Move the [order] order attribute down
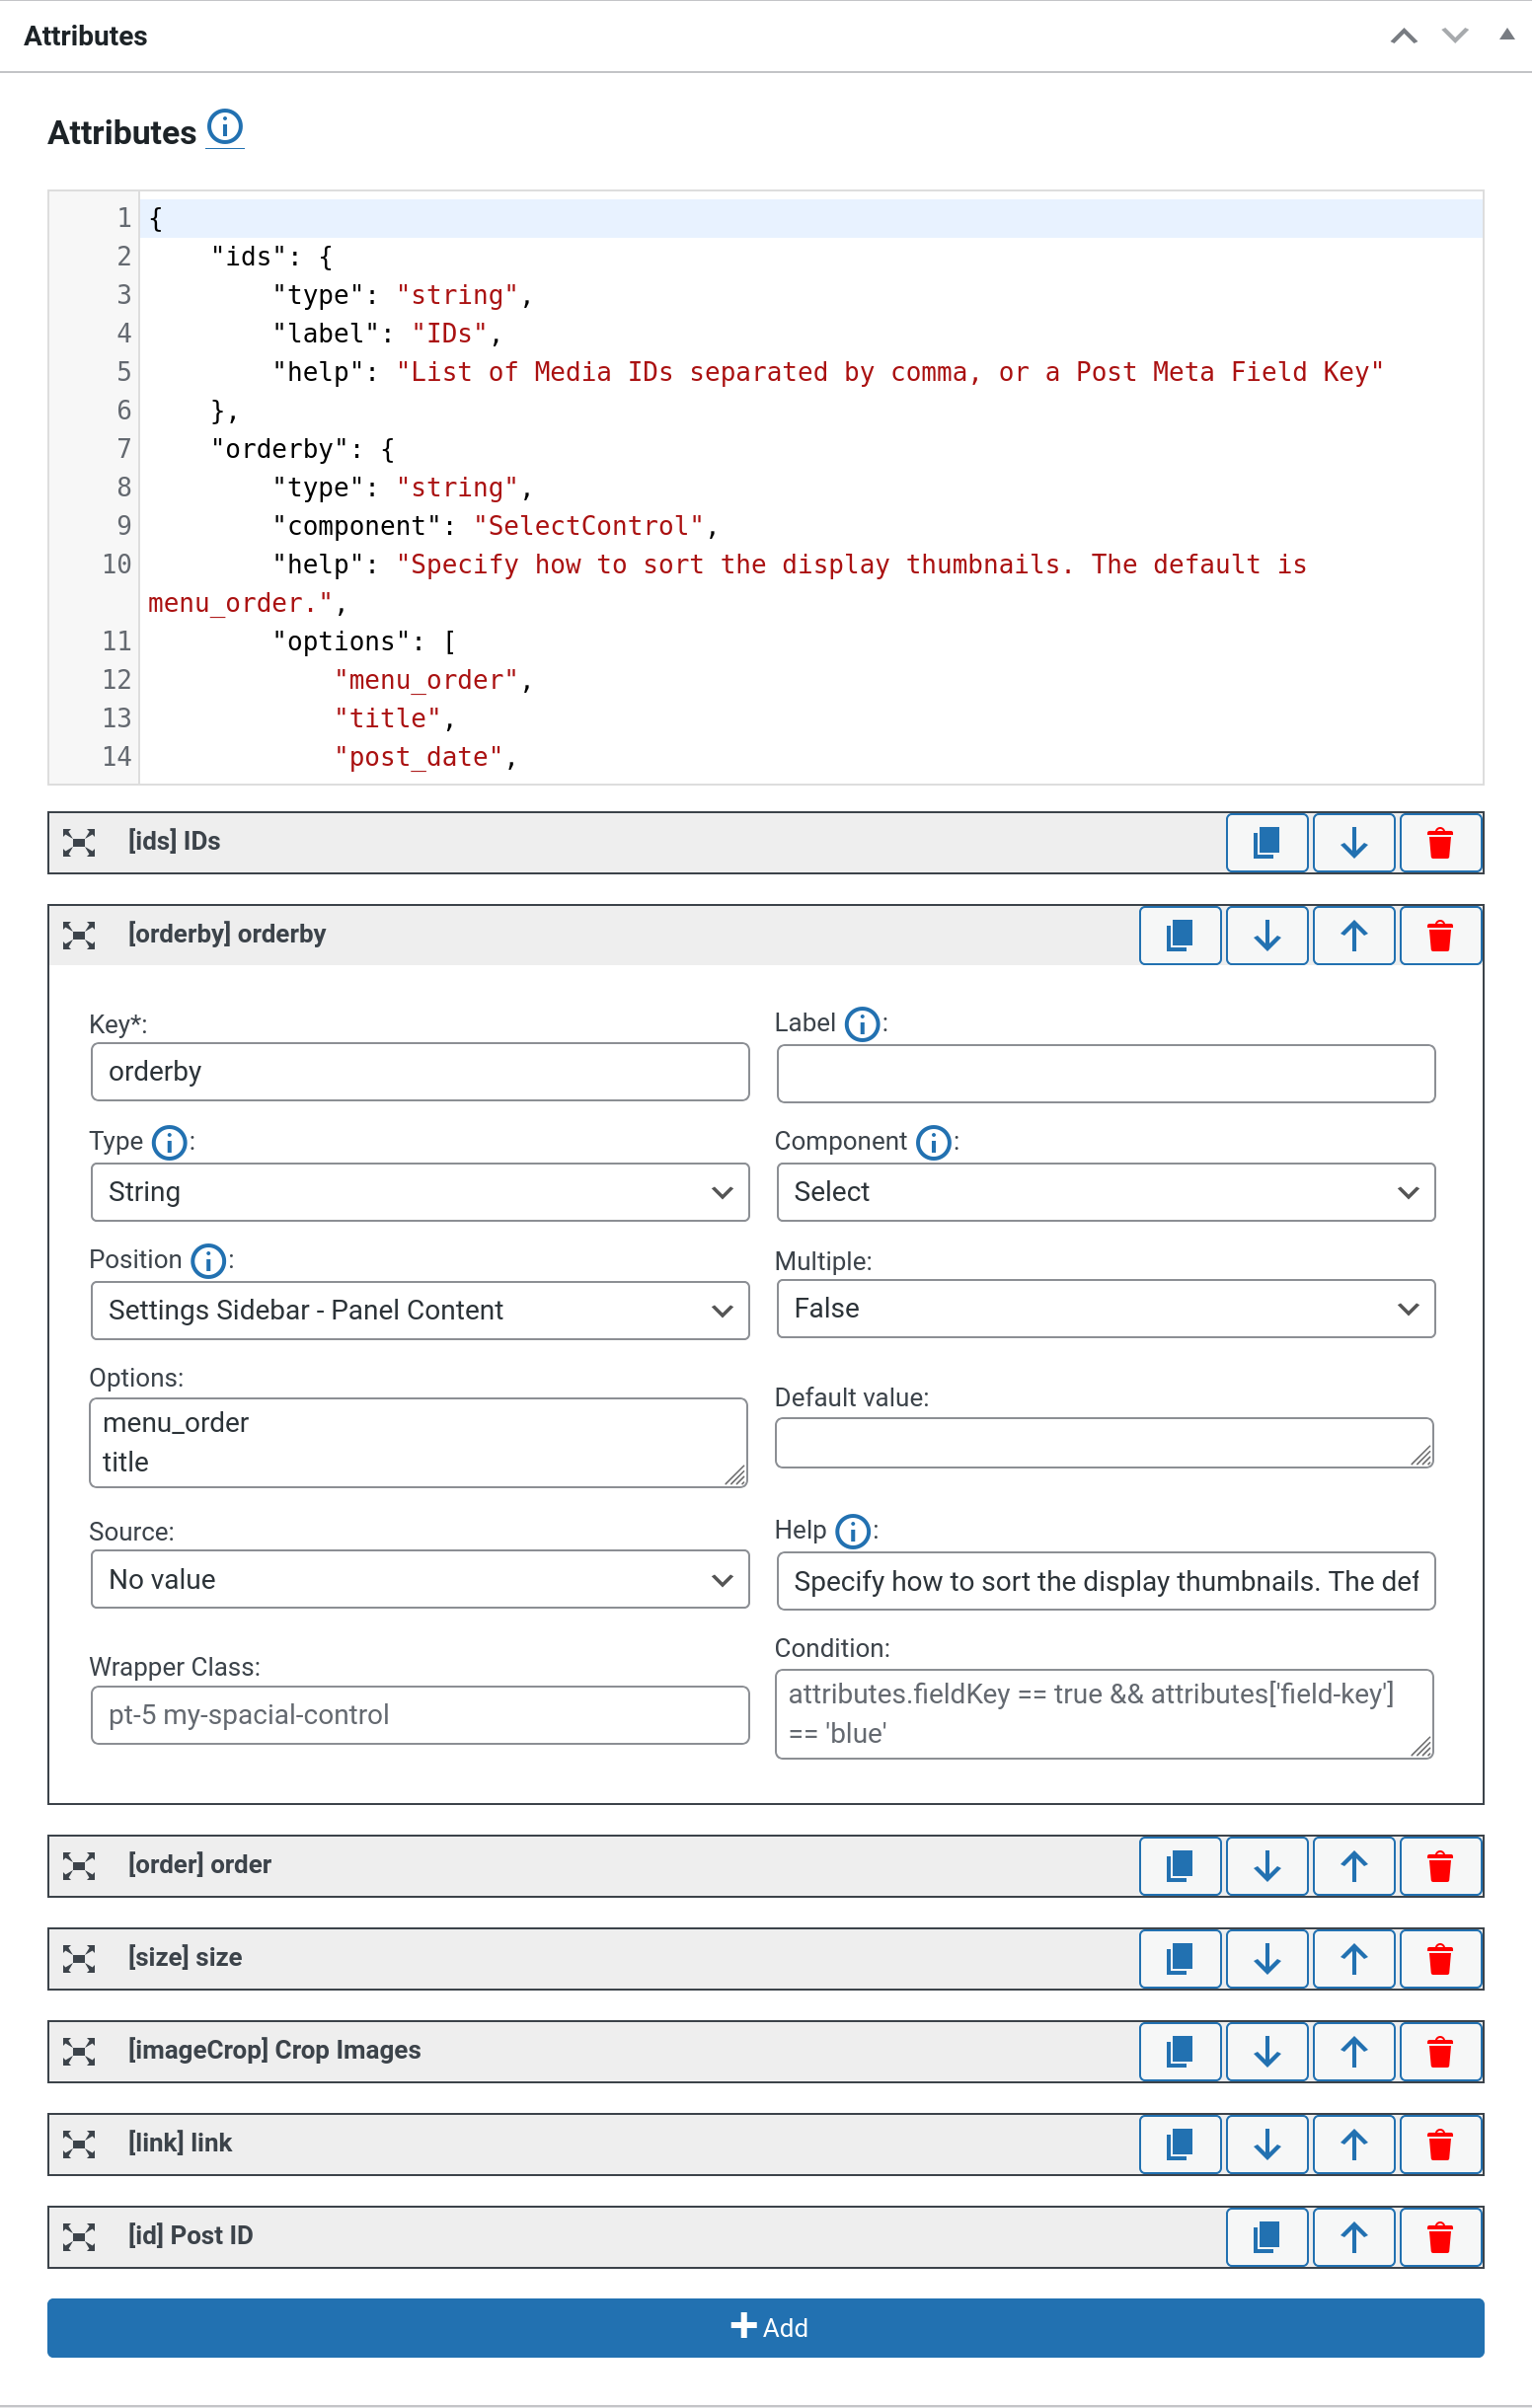Image resolution: width=1532 pixels, height=2408 pixels. tap(1267, 1866)
